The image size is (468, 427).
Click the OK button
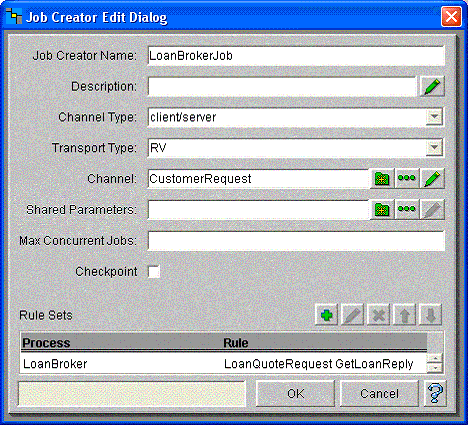click(x=295, y=394)
